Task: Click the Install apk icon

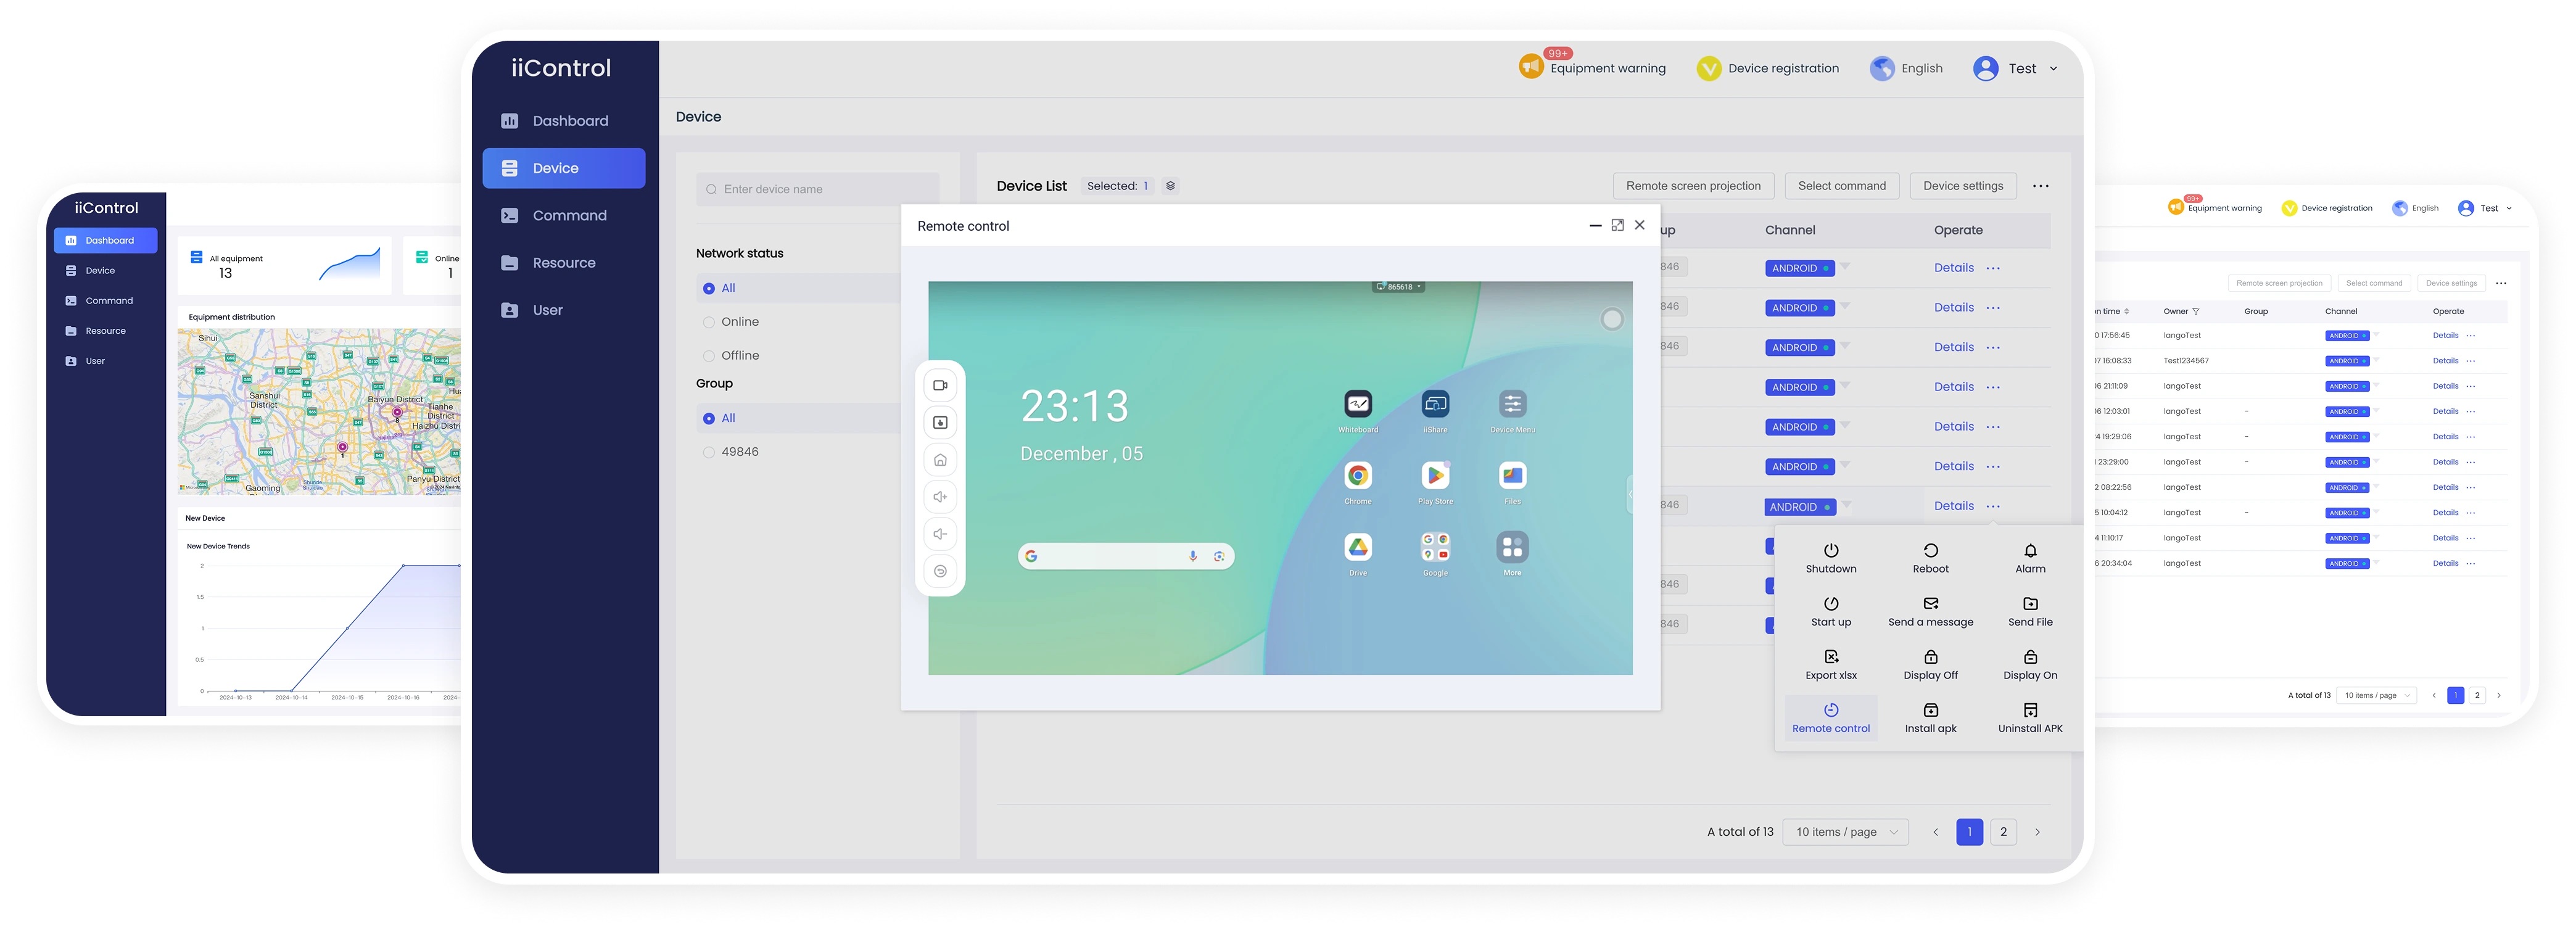Action: 1930,710
